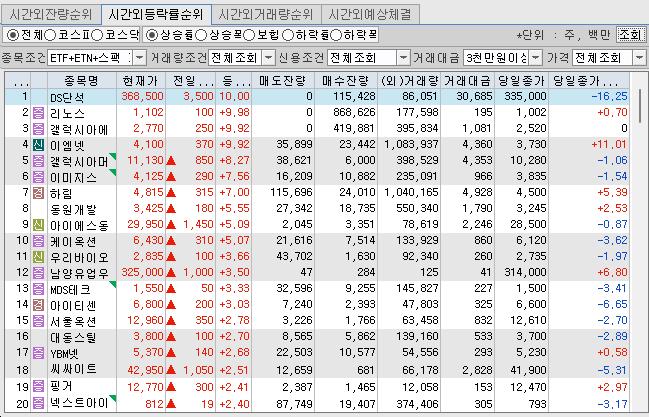Select the 전체 market radio button

point(13,35)
